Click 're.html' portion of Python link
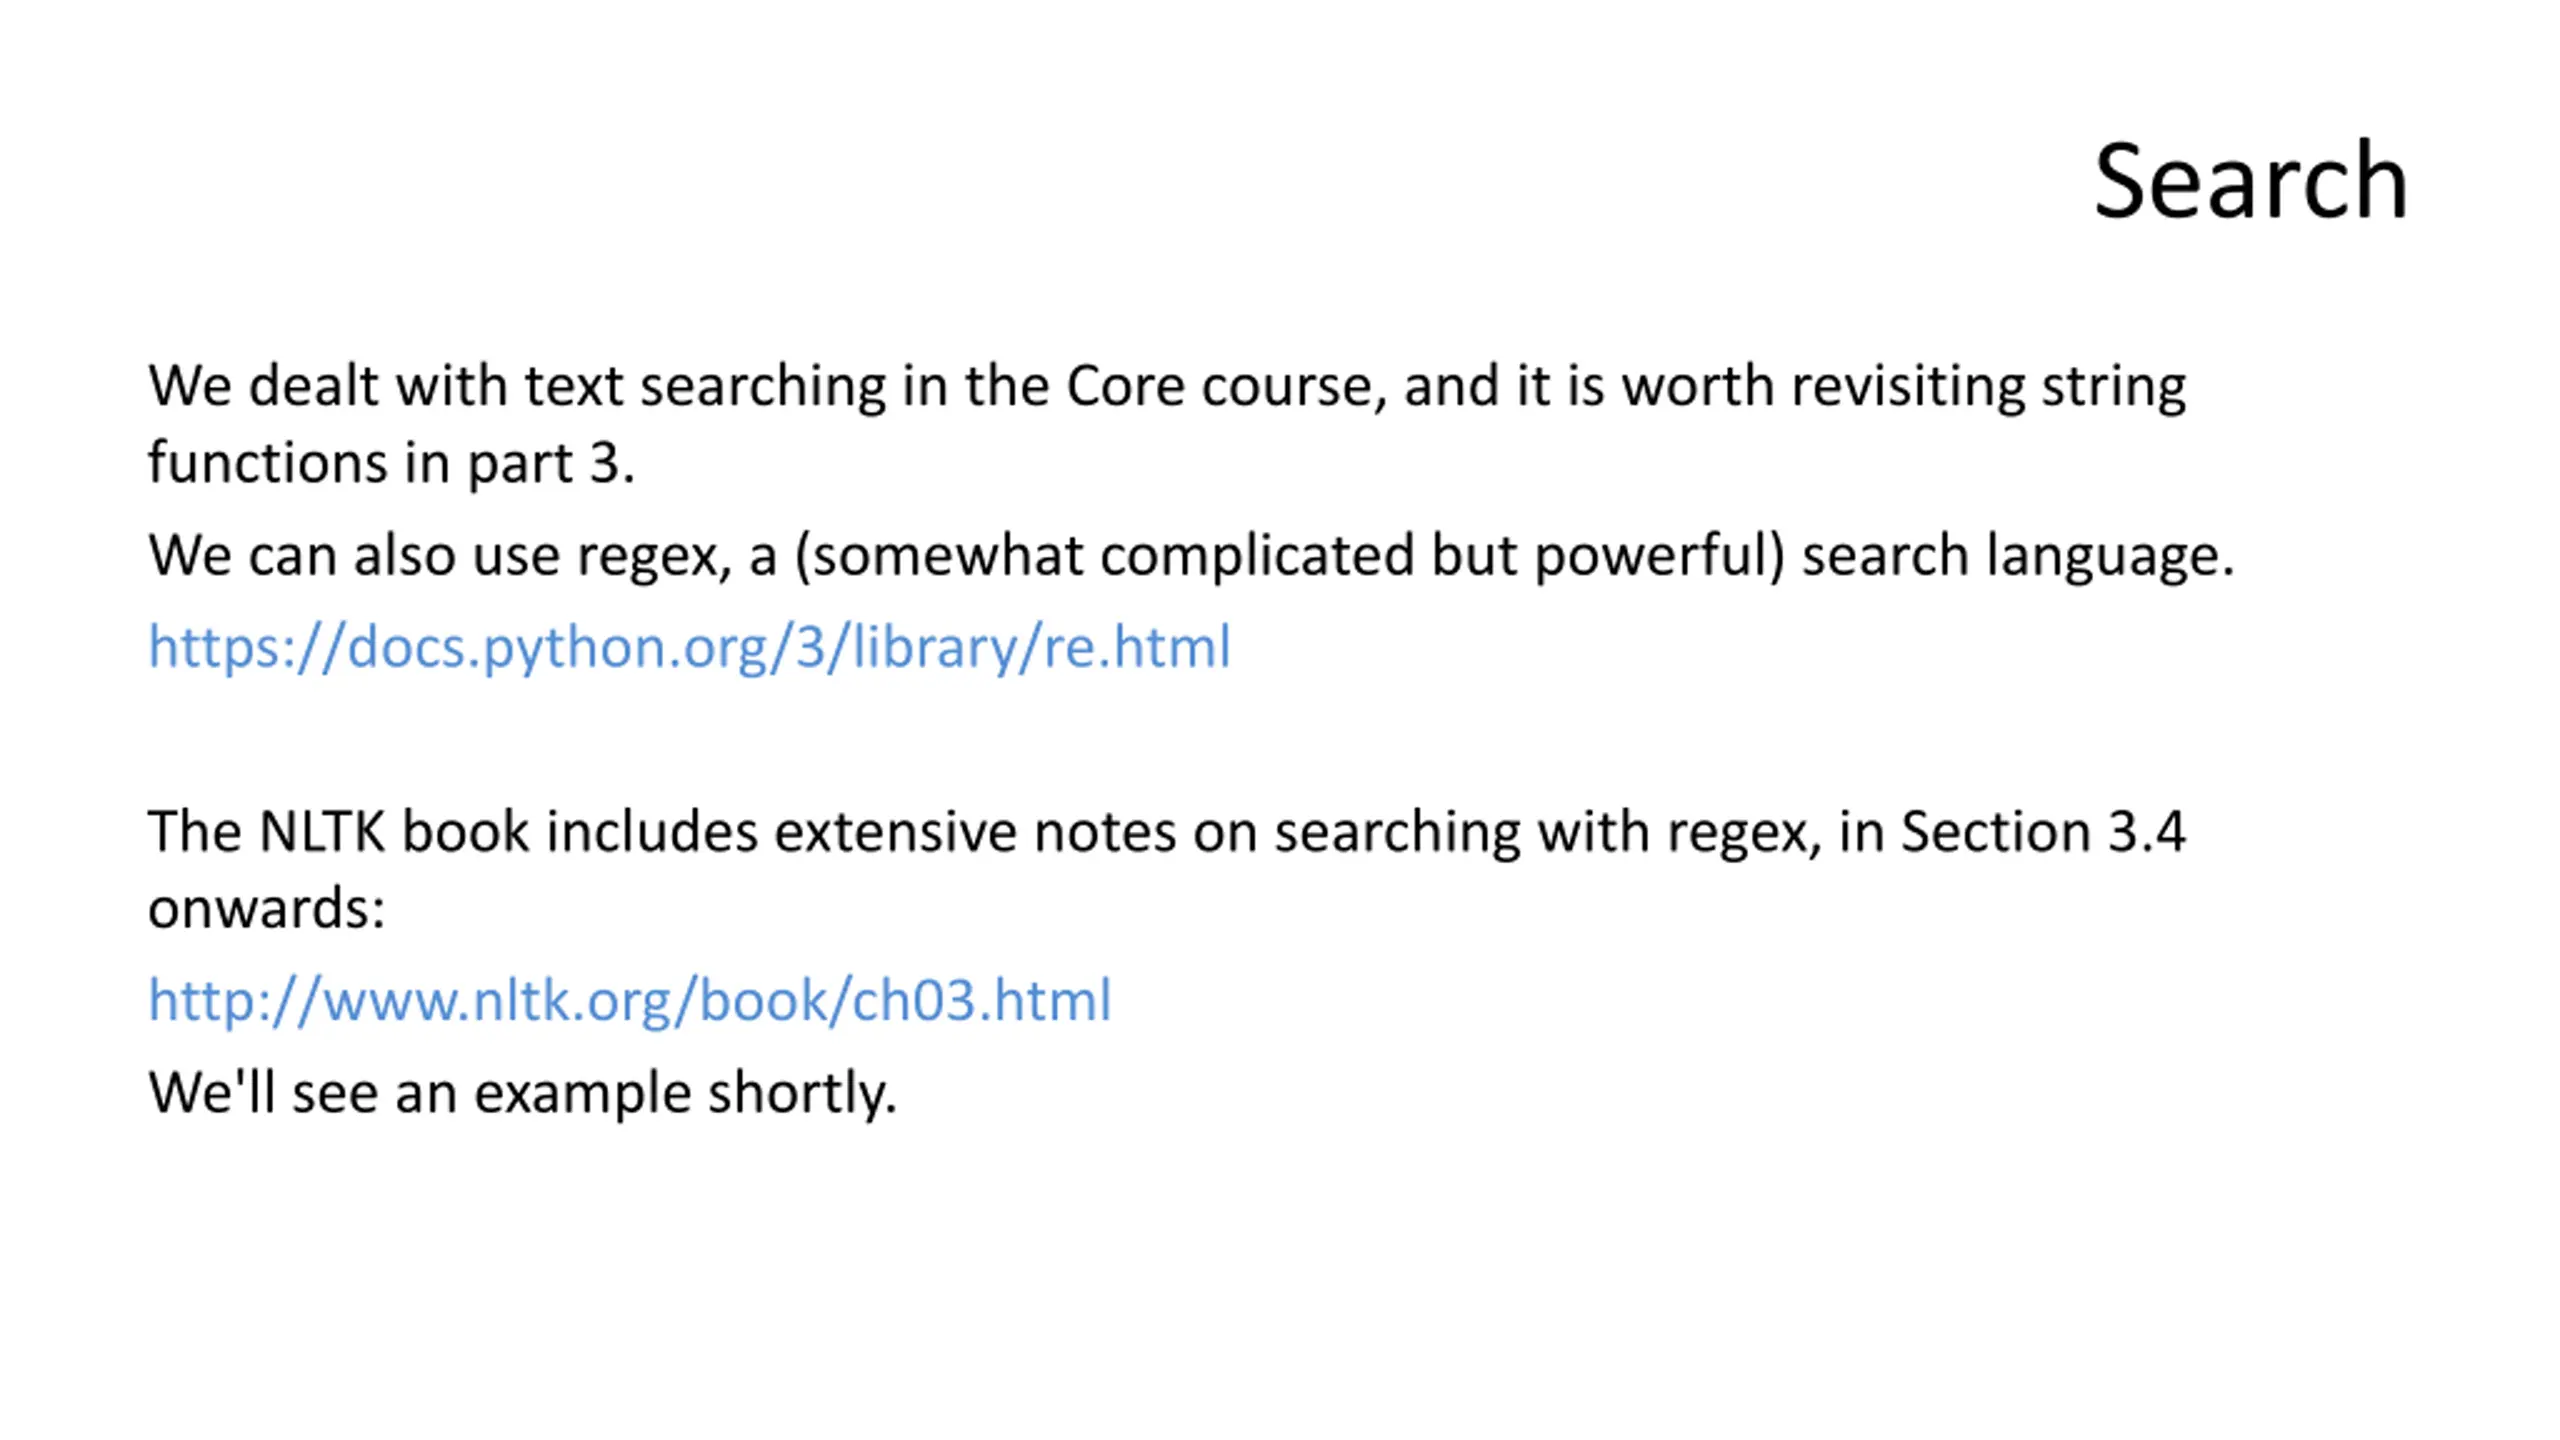Screen dimensions: 2560x1440 tap(1137, 648)
